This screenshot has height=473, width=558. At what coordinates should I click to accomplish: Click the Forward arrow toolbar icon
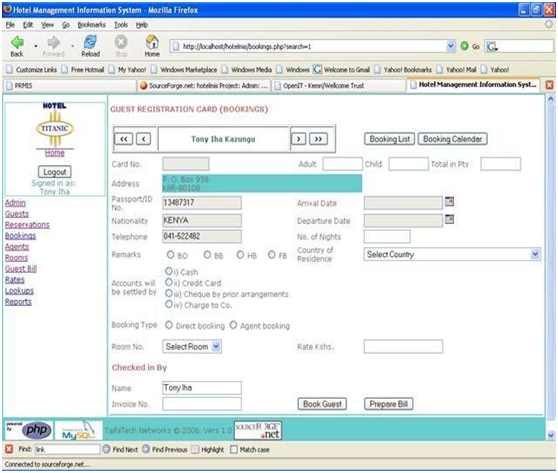(54, 43)
